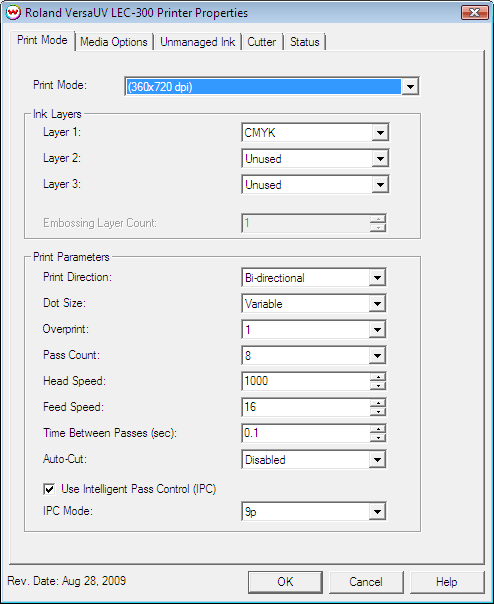Screen dimensions: 494x604
Task: Open the Dot Size dropdown
Action: tap(314, 304)
